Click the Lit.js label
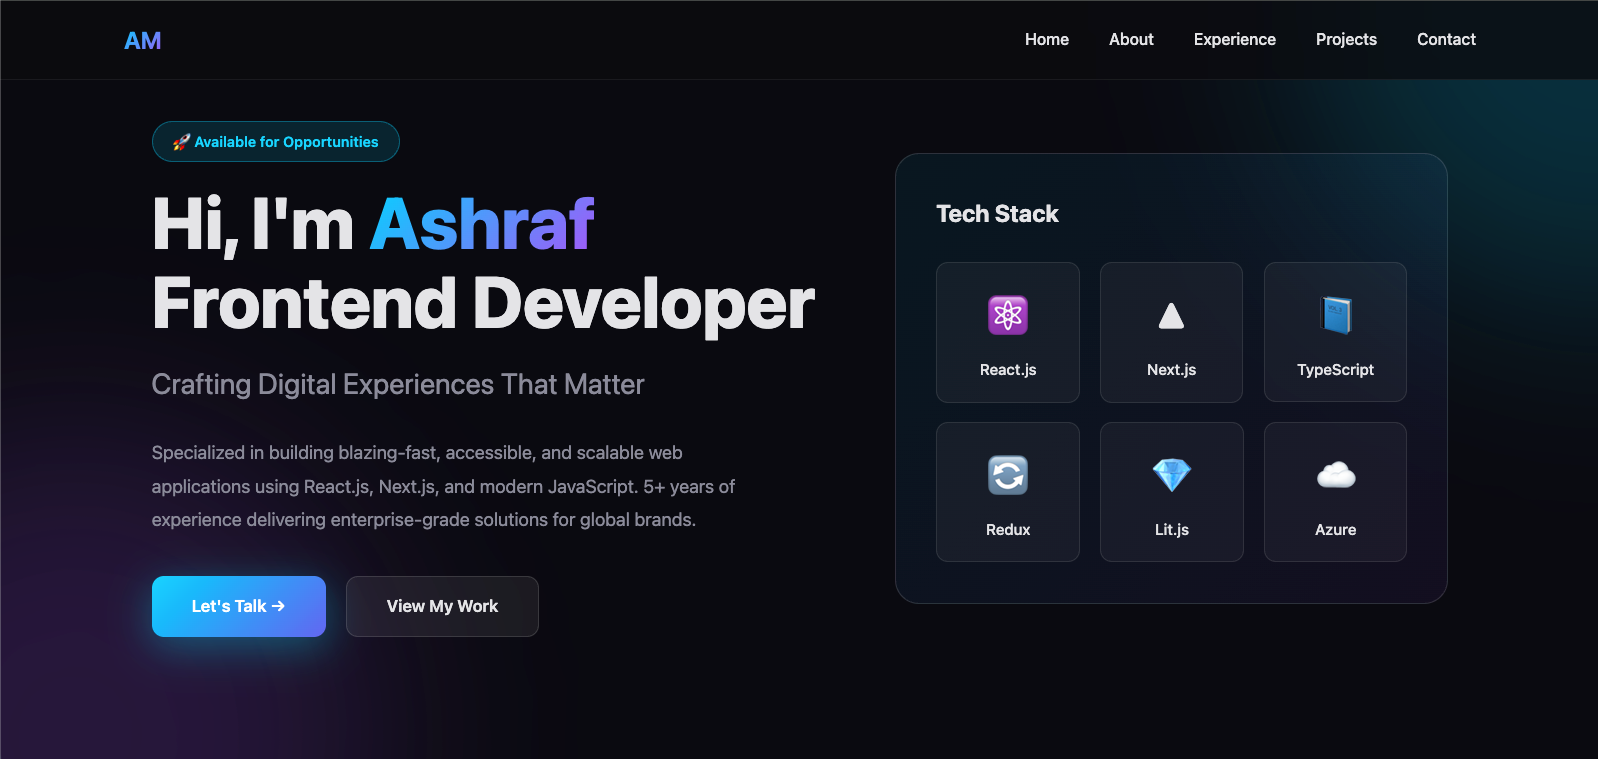This screenshot has height=759, width=1598. [1171, 530]
